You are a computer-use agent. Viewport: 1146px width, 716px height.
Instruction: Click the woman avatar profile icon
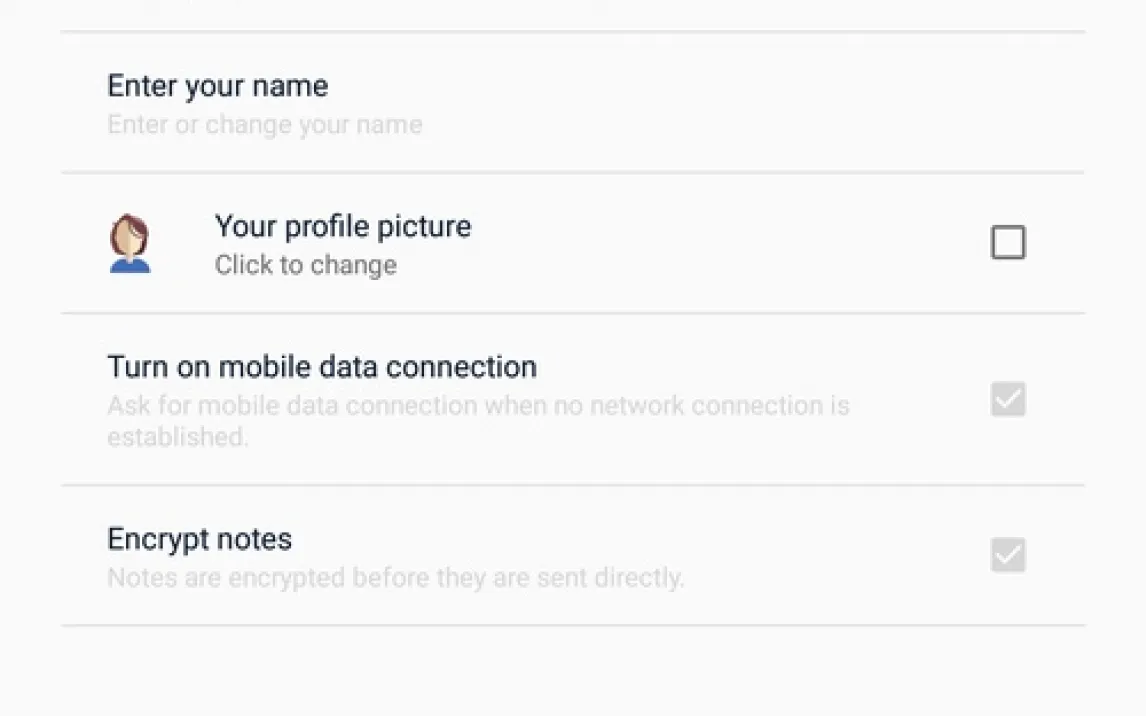click(x=129, y=244)
